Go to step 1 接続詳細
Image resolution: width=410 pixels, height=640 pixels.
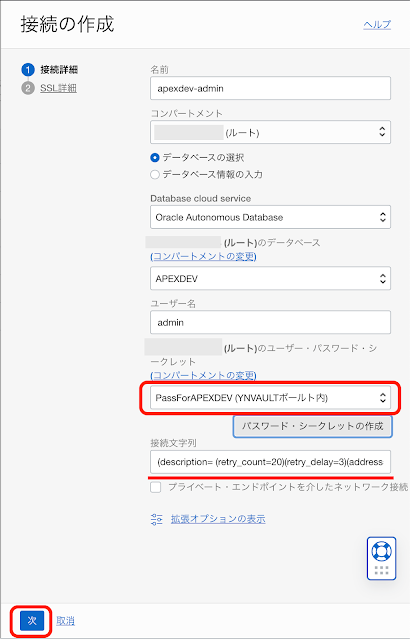(x=49, y=70)
